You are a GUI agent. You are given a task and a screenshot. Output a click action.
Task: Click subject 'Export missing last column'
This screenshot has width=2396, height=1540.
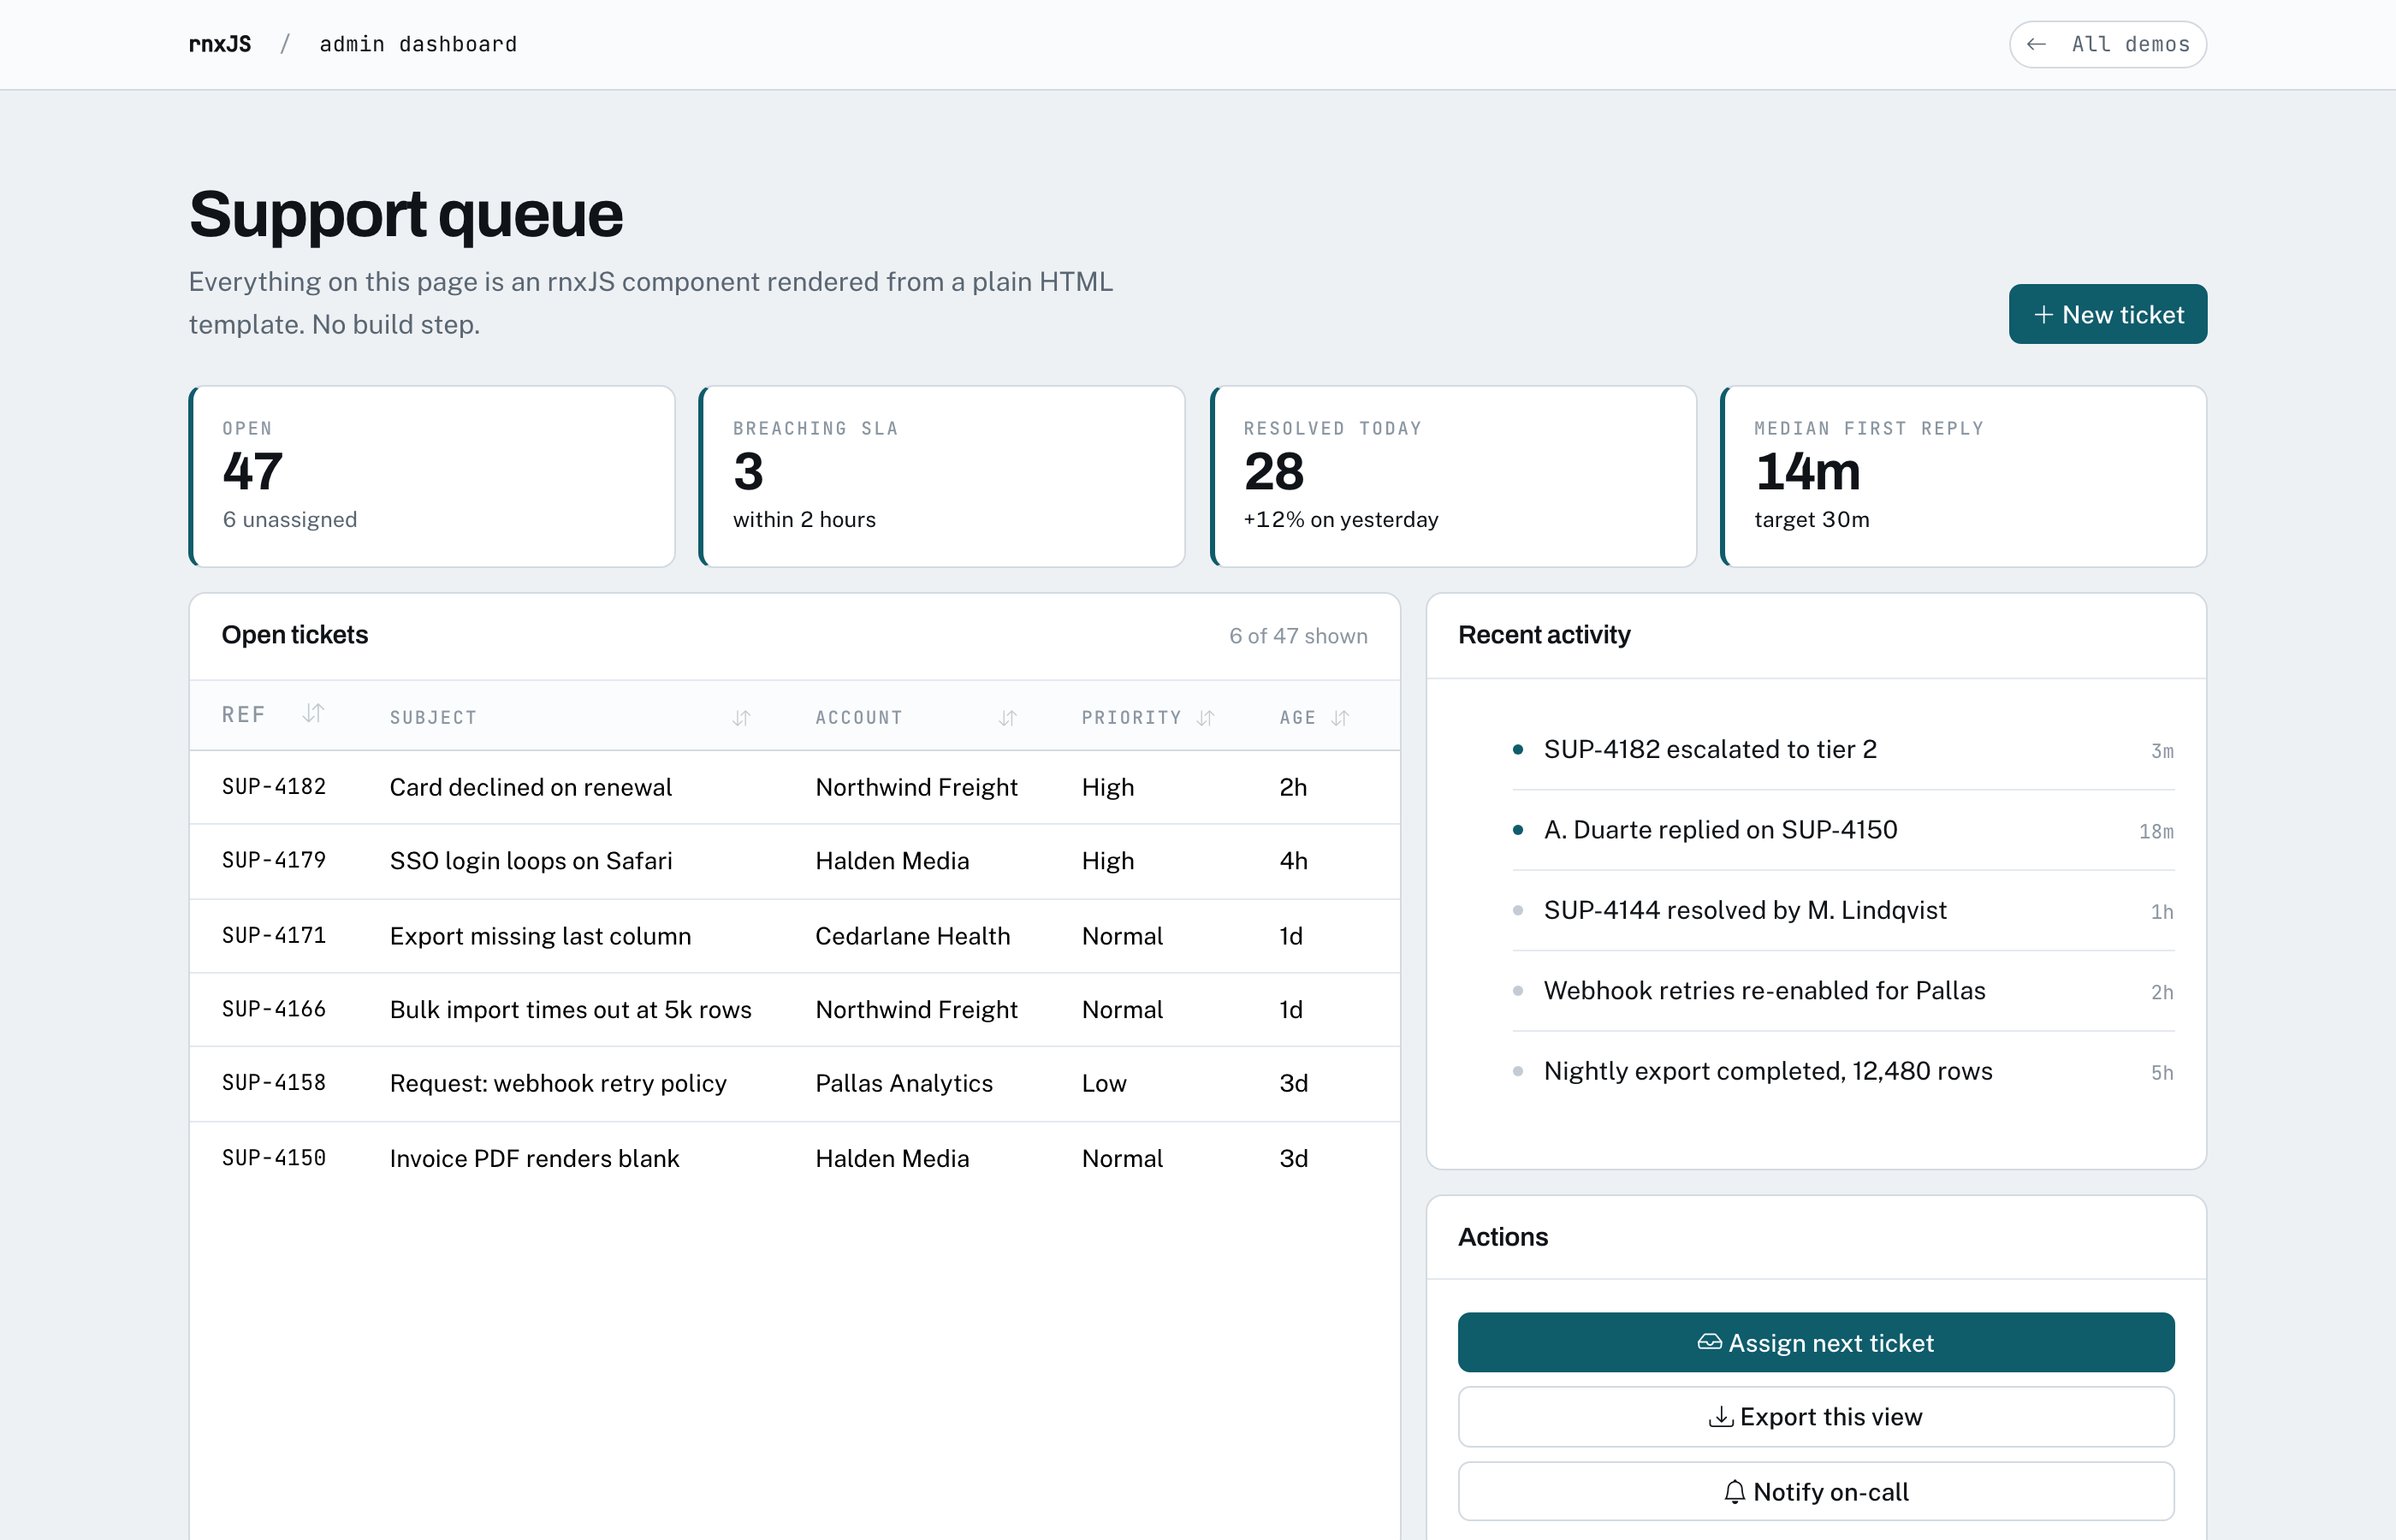pyautogui.click(x=540, y=936)
